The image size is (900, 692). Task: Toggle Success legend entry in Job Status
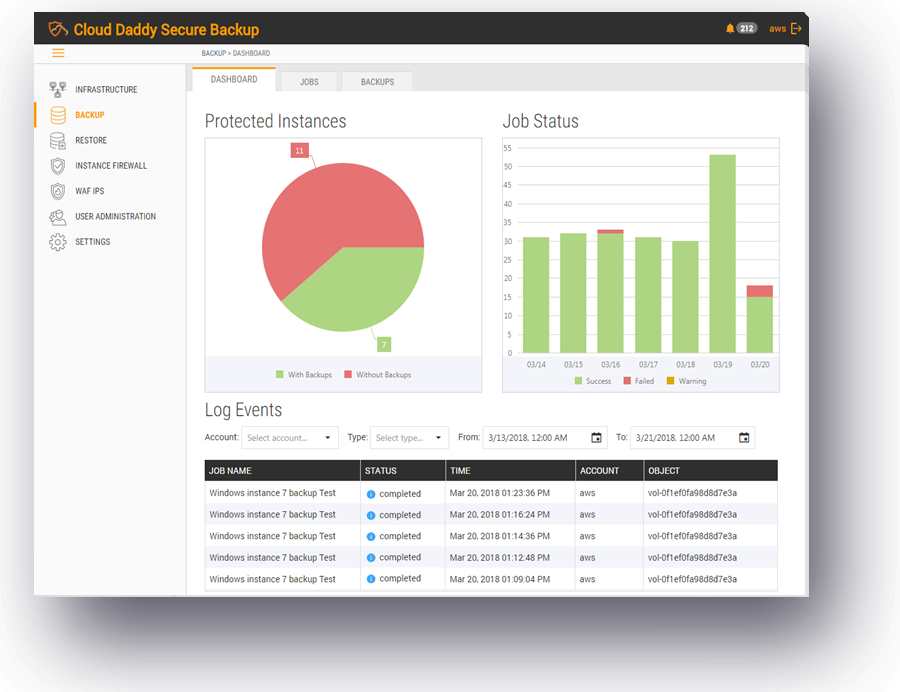[592, 381]
